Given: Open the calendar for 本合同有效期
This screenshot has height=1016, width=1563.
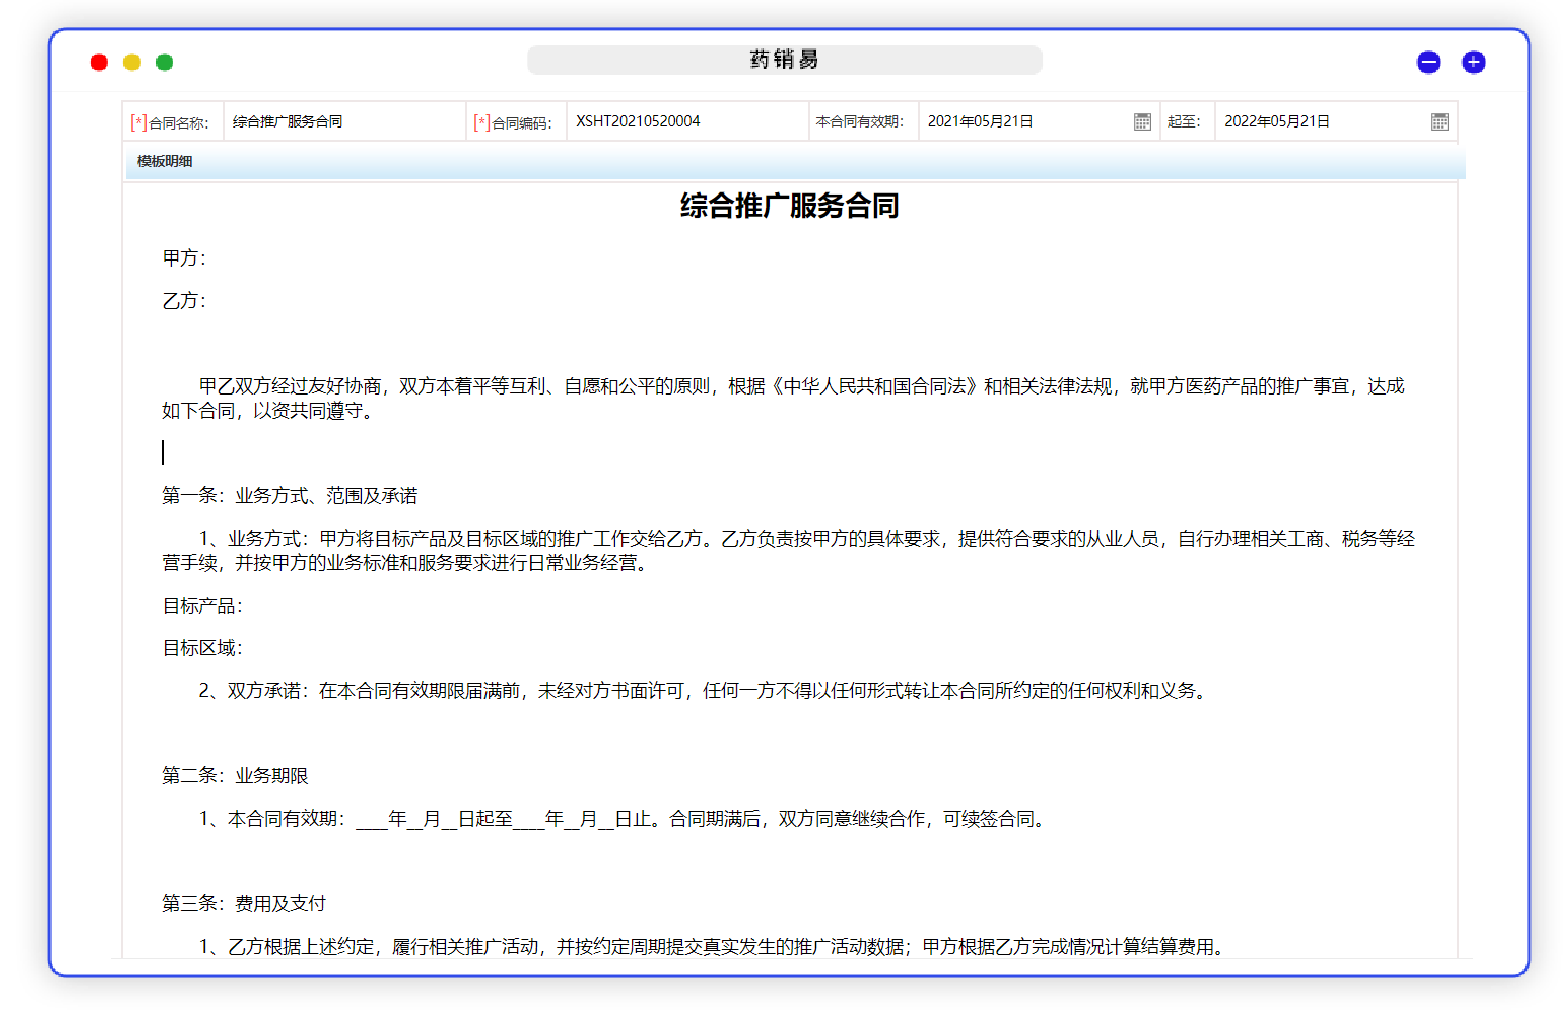Looking at the screenshot, I should 1142,121.
